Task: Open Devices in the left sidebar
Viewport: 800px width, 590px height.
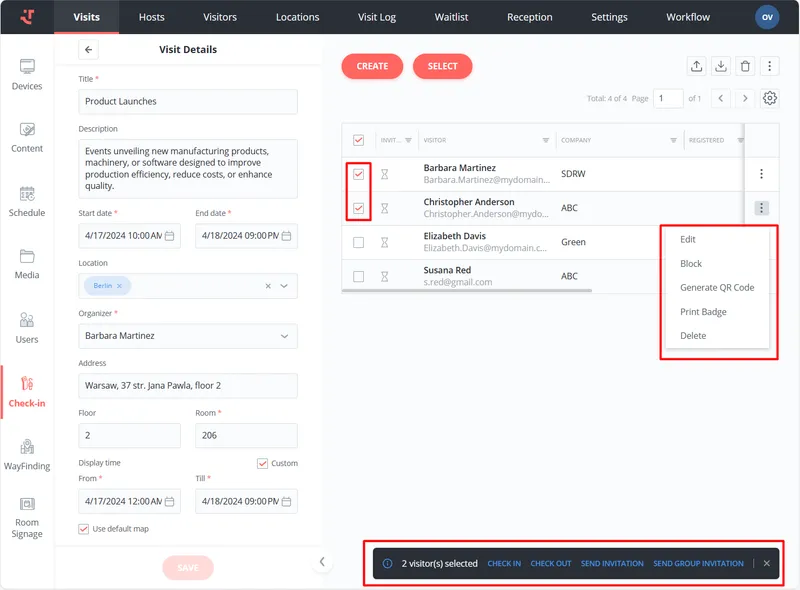Action: 27,74
